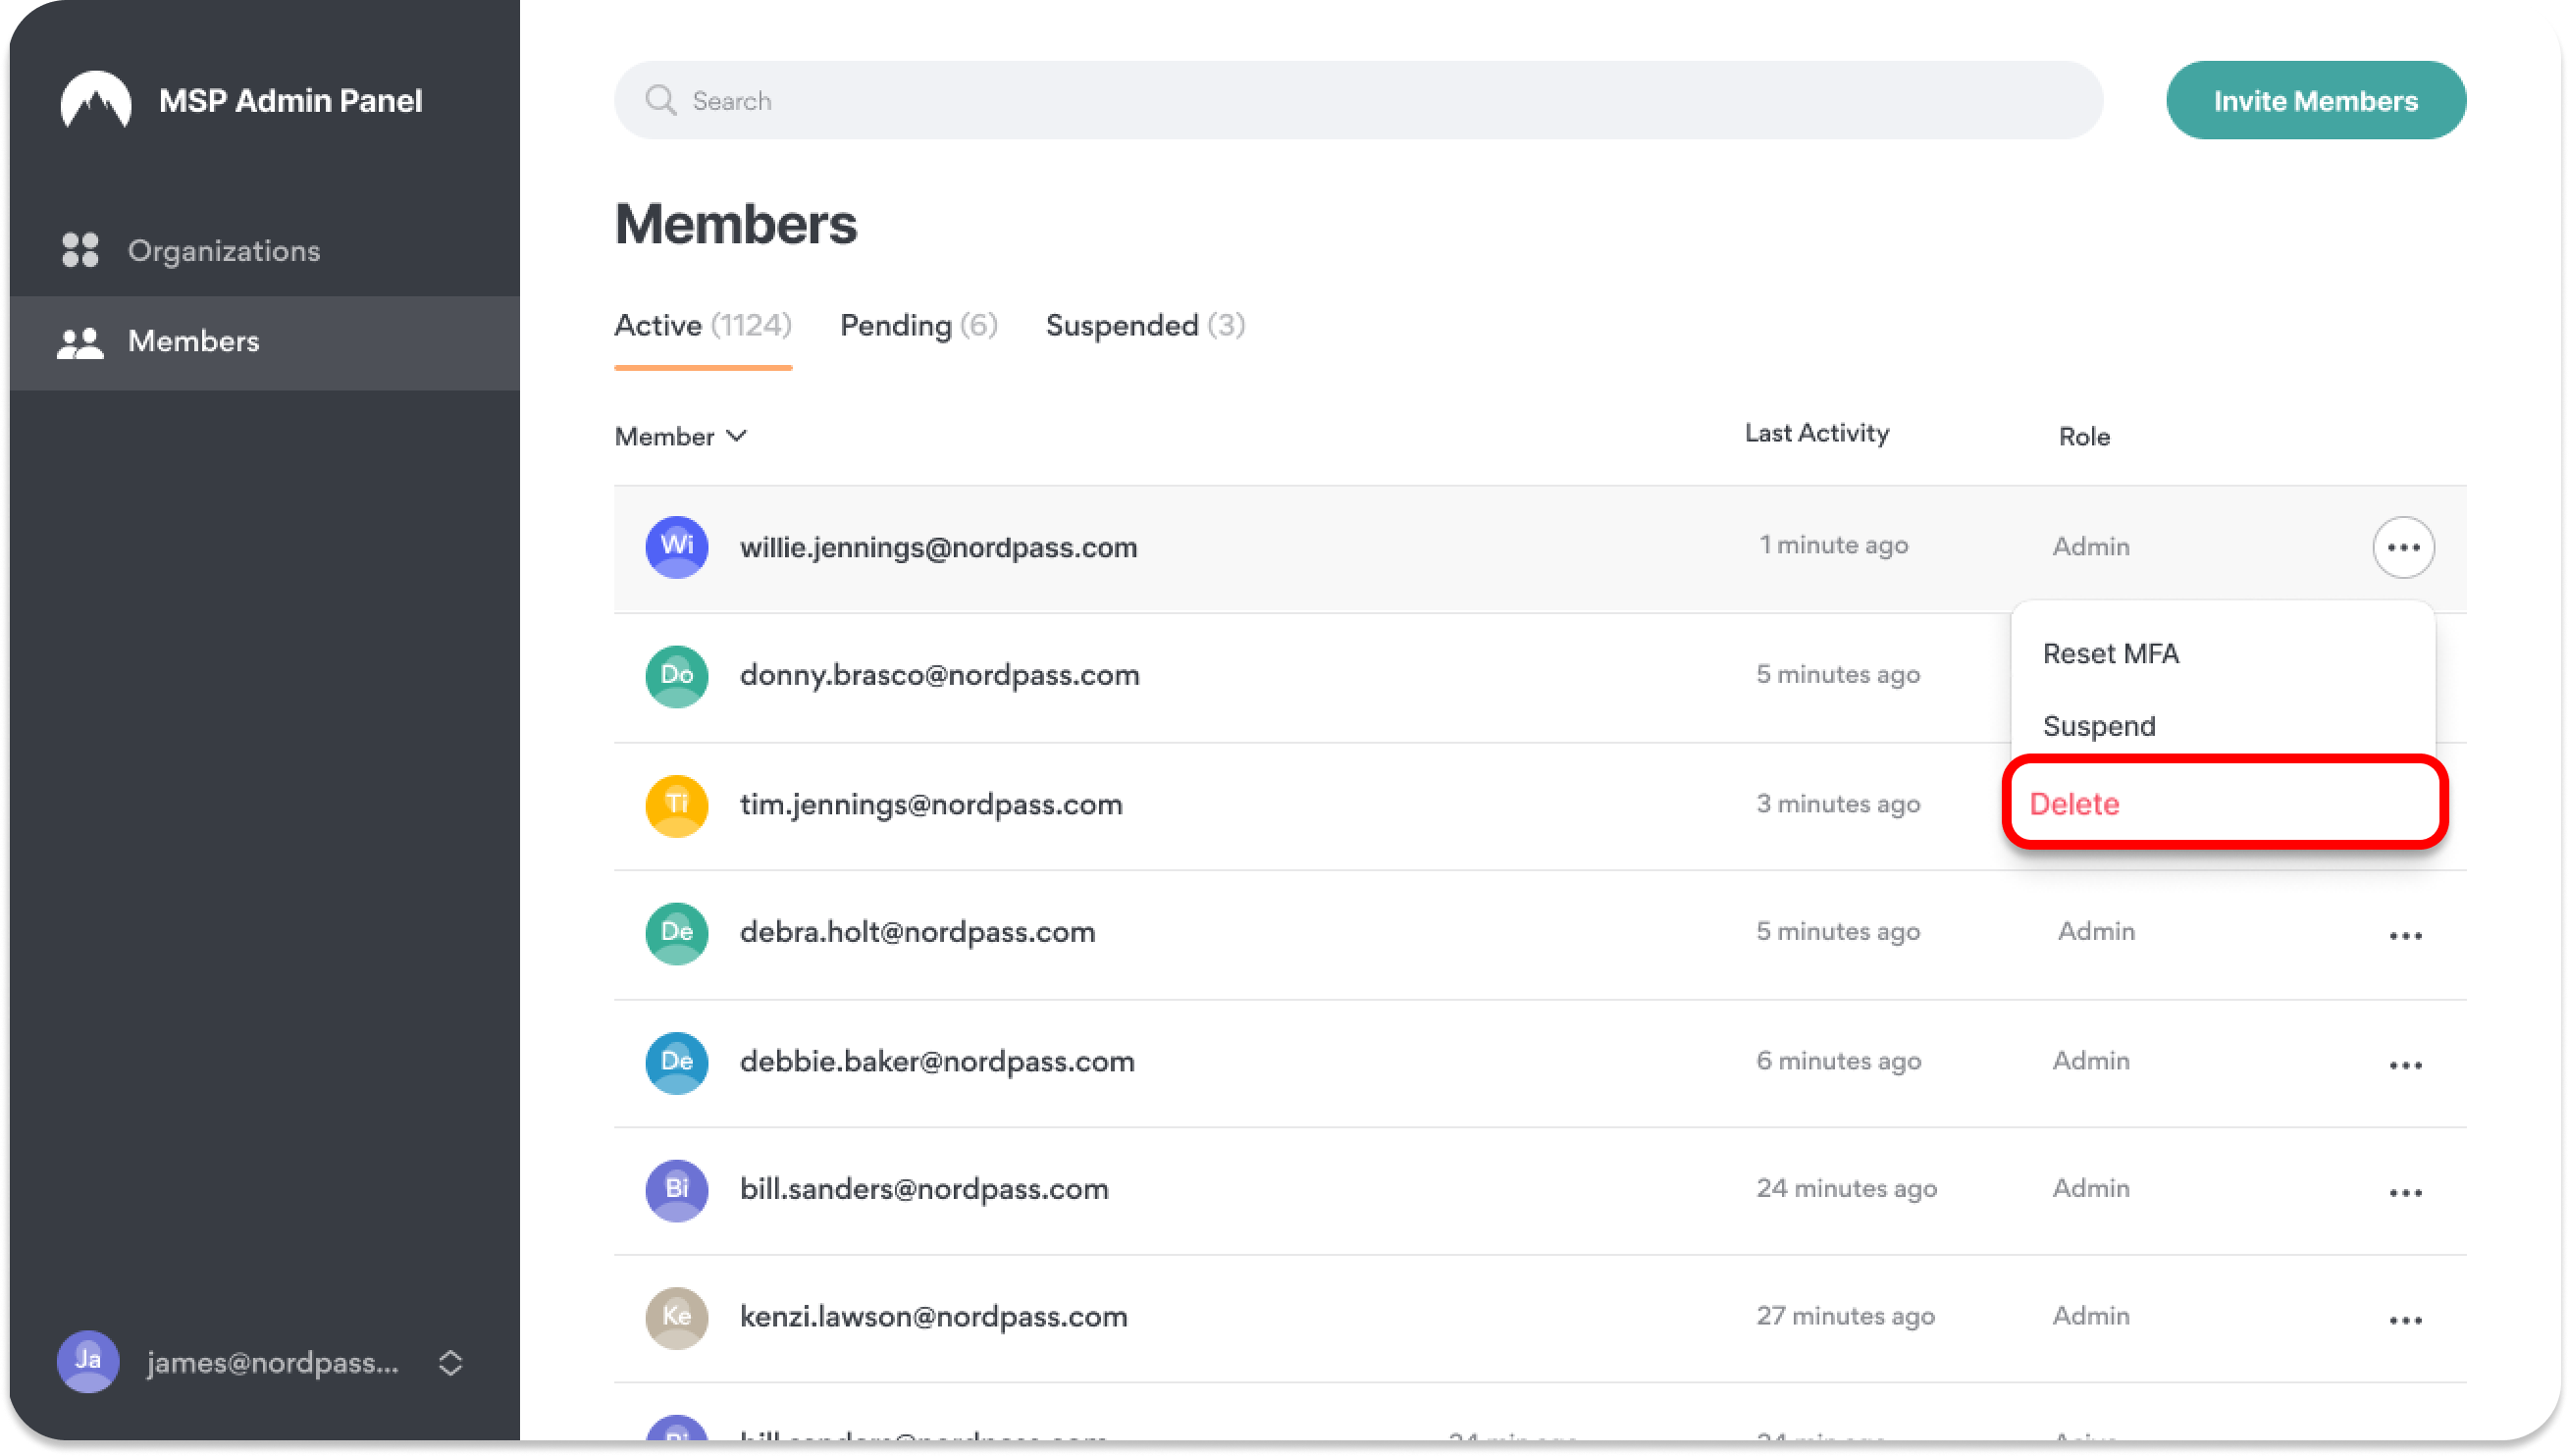
Task: Click the Ja account avatar in sidebar
Action: pos(88,1361)
